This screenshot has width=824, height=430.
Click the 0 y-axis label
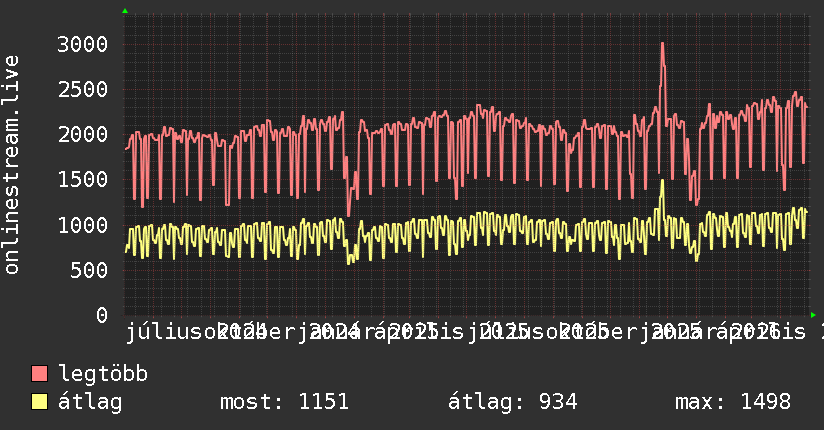(102, 315)
